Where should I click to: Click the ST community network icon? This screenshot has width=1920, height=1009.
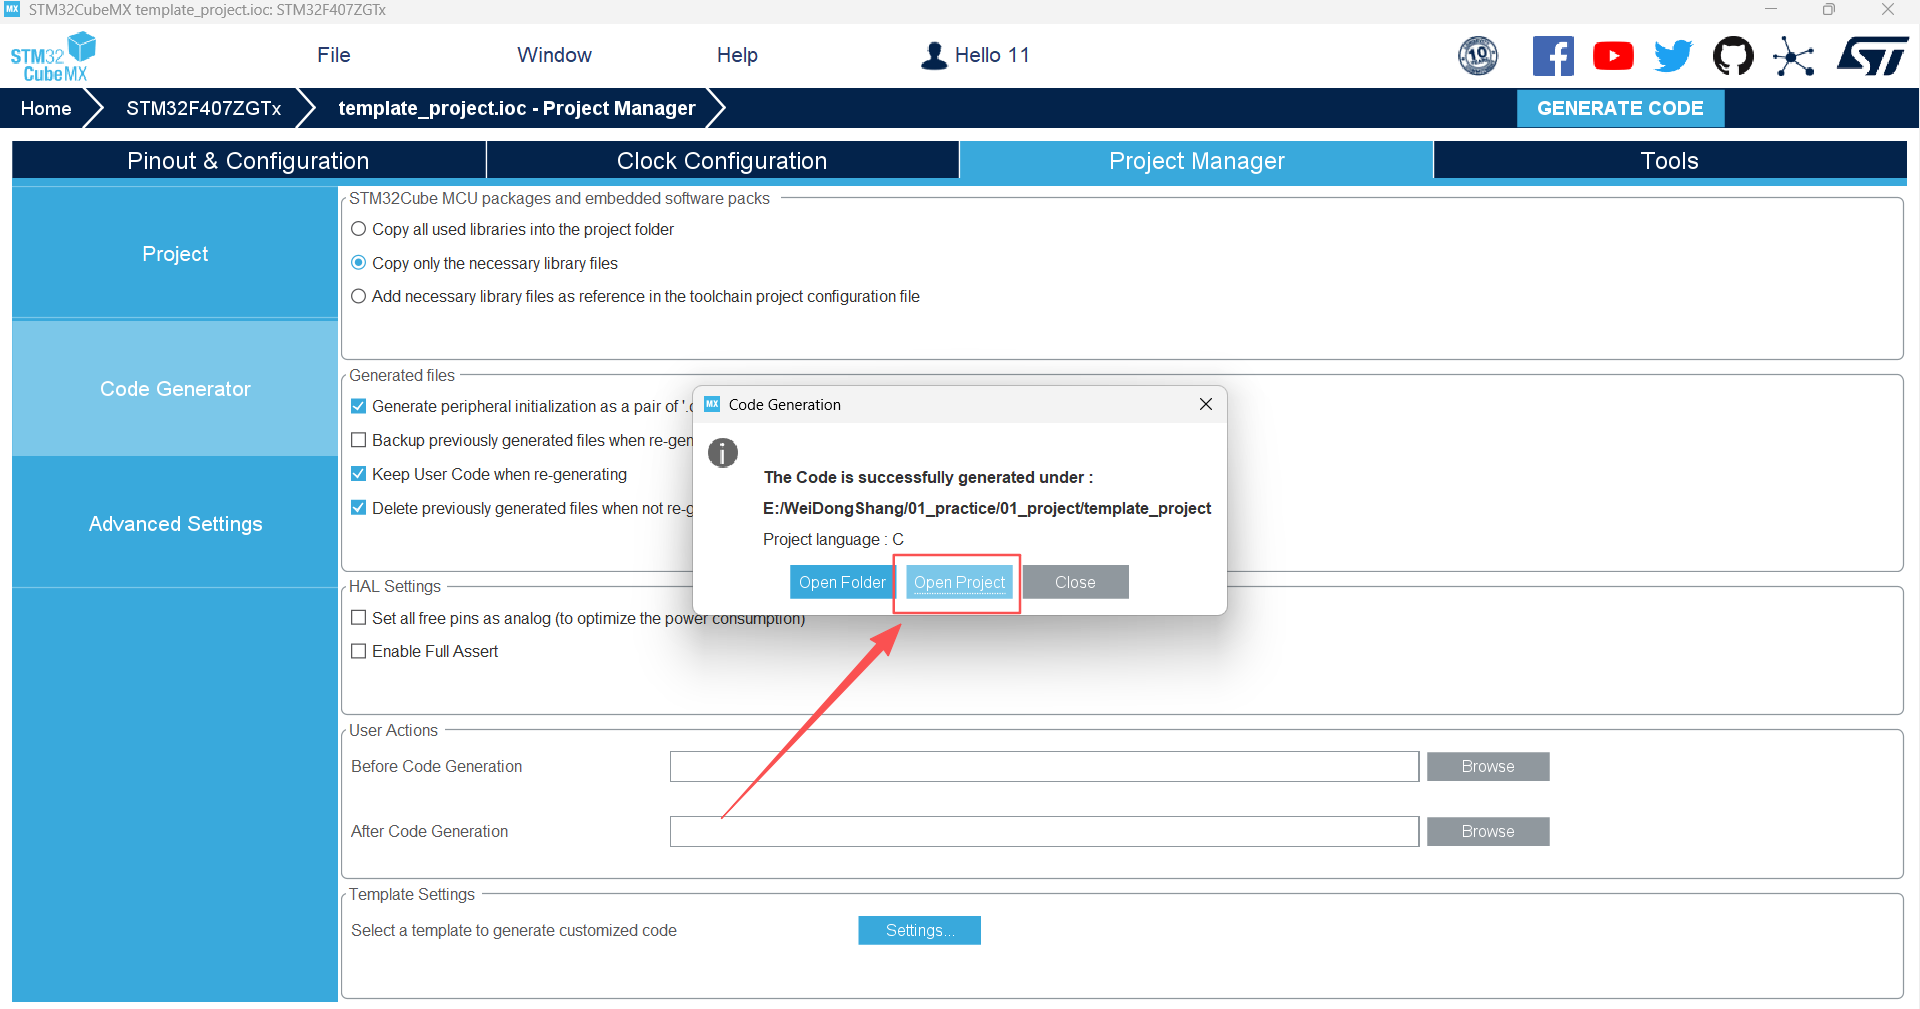1794,56
